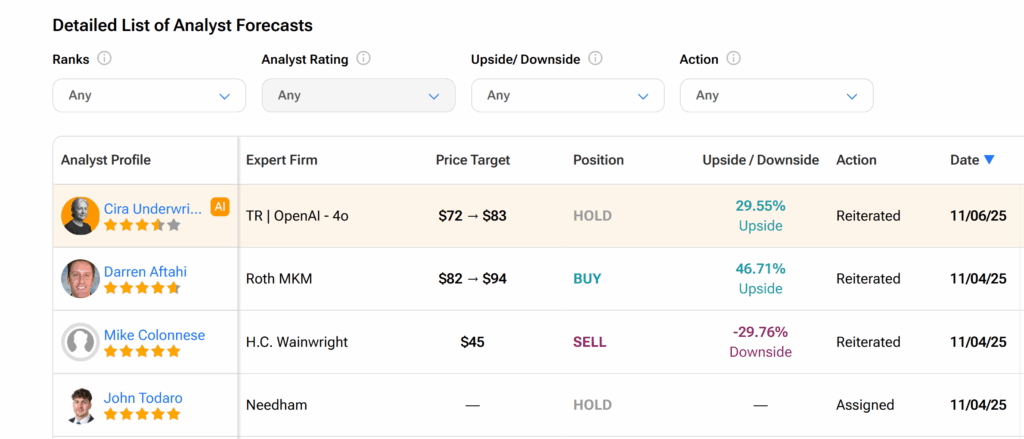Open the Ranks dropdown
Image resolution: width=1024 pixels, height=439 pixels.
tap(149, 96)
